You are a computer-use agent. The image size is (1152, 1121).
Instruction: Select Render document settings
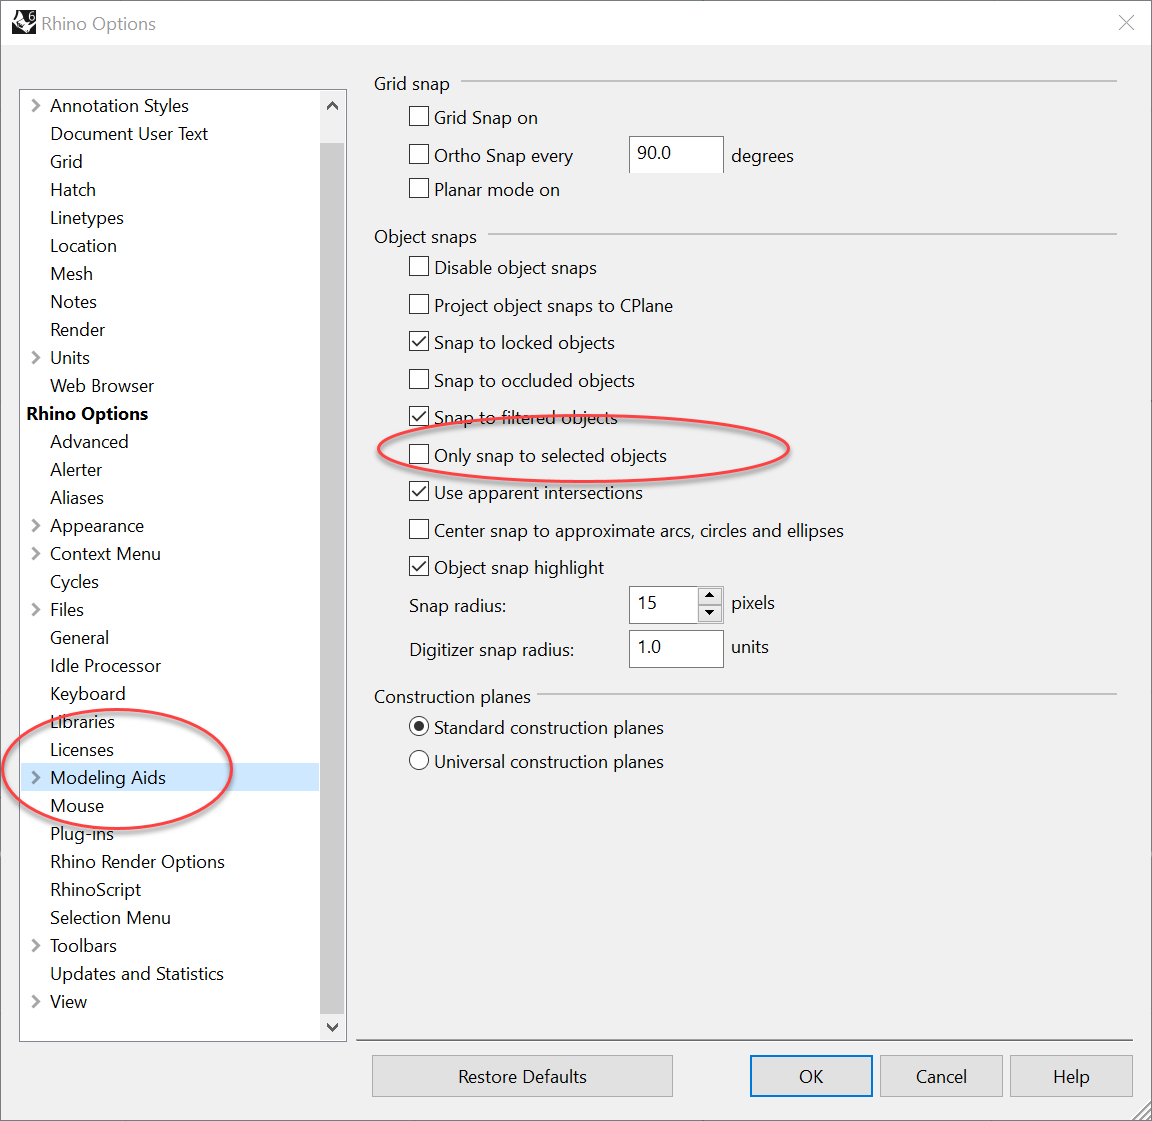click(x=77, y=330)
